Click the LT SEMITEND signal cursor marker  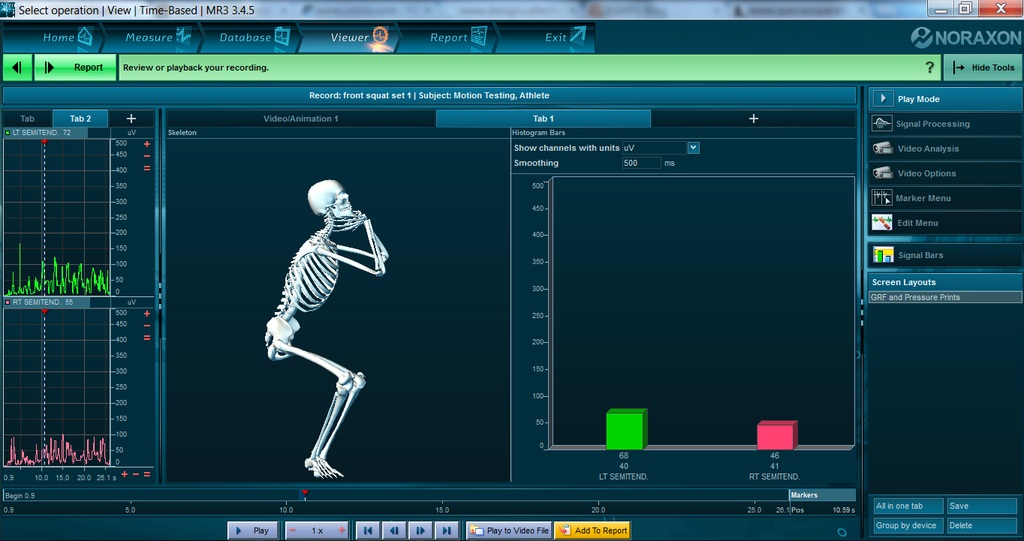pyautogui.click(x=44, y=141)
